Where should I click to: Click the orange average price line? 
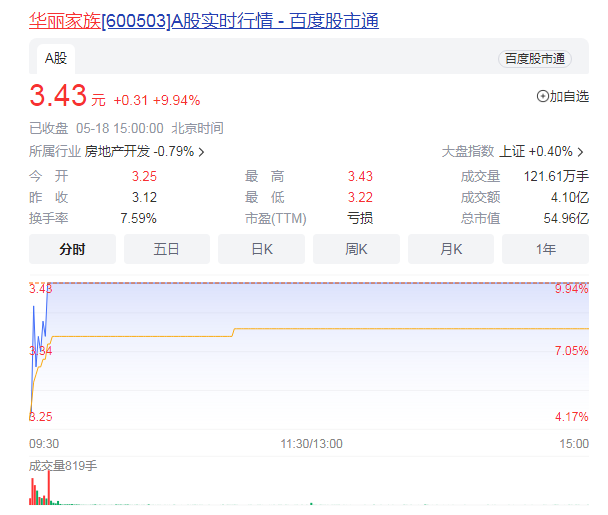coord(400,328)
